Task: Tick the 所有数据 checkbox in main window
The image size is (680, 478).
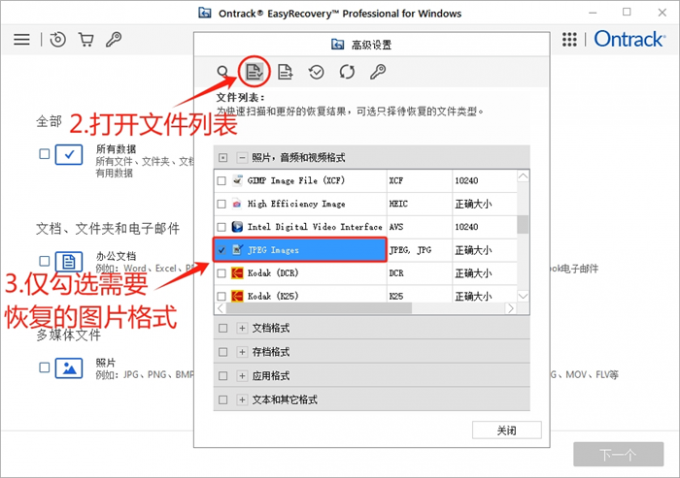Action: pyautogui.click(x=44, y=154)
